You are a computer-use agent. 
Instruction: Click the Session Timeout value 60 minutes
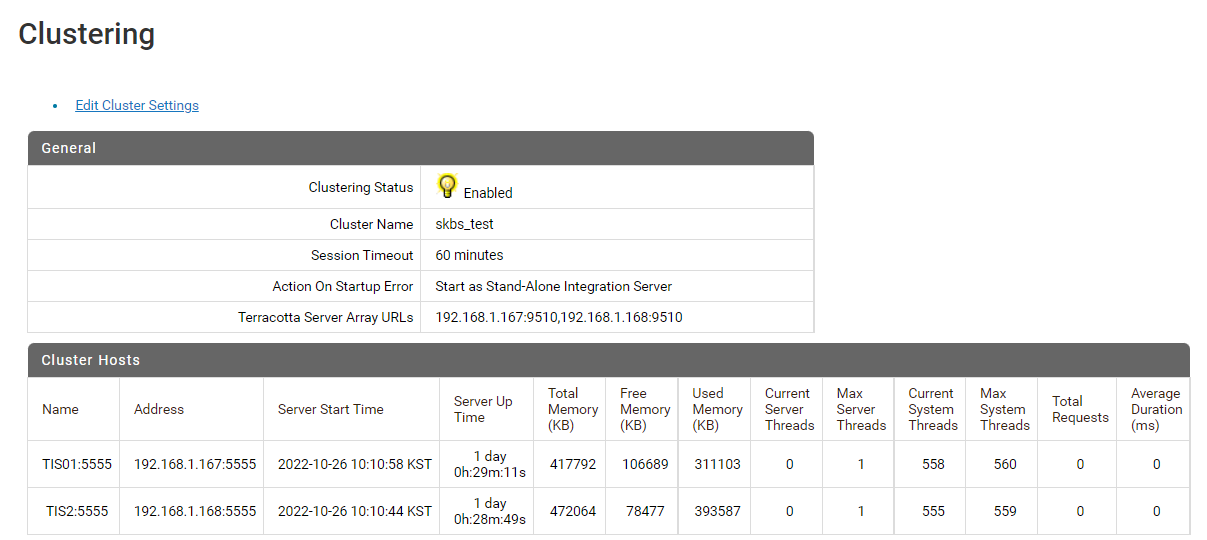click(x=469, y=255)
